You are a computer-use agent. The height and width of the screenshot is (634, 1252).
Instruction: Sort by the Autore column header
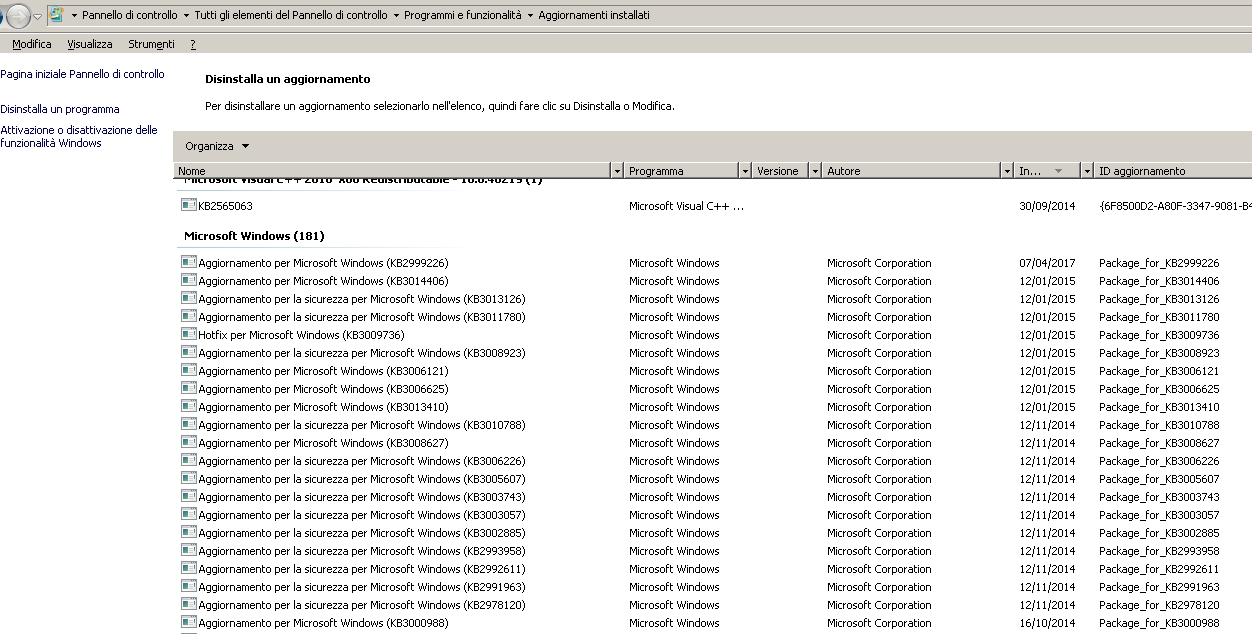pos(911,171)
